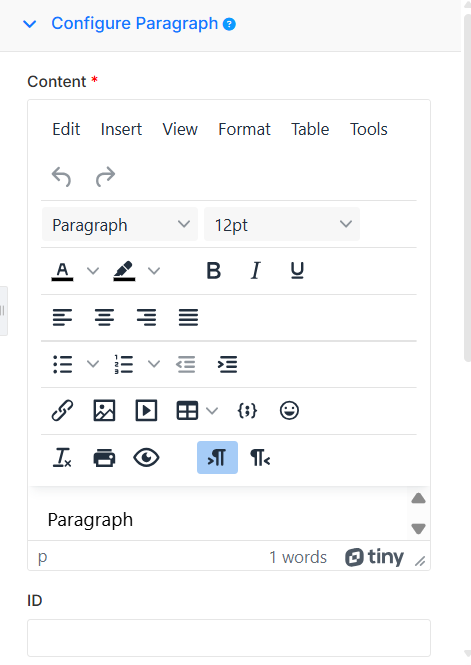
Task: Open the text color picker arrow
Action: [x=93, y=270]
